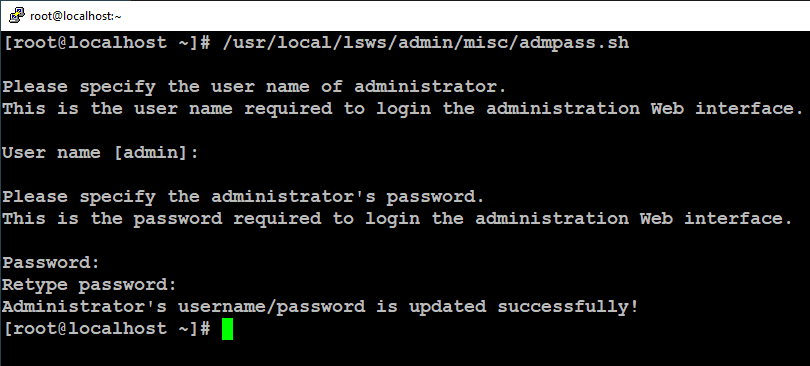
Task: Click the '[admin]' default value text
Action: point(151,153)
